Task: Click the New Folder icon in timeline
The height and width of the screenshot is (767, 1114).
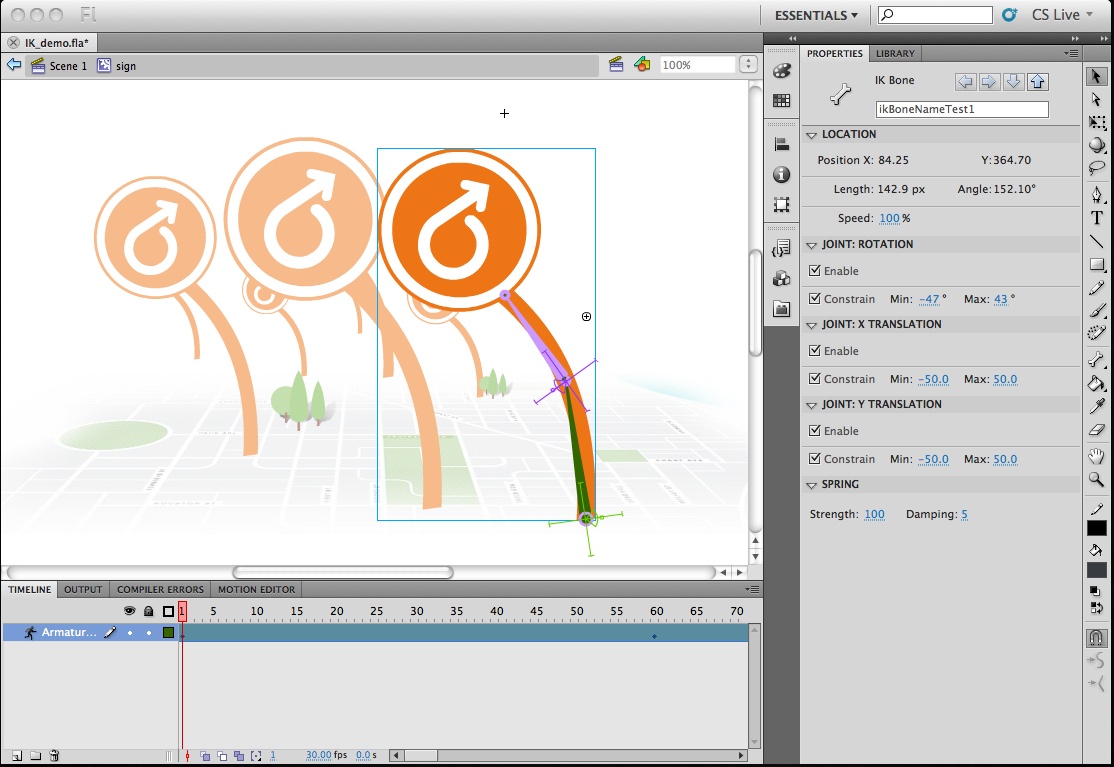Action: (x=36, y=756)
